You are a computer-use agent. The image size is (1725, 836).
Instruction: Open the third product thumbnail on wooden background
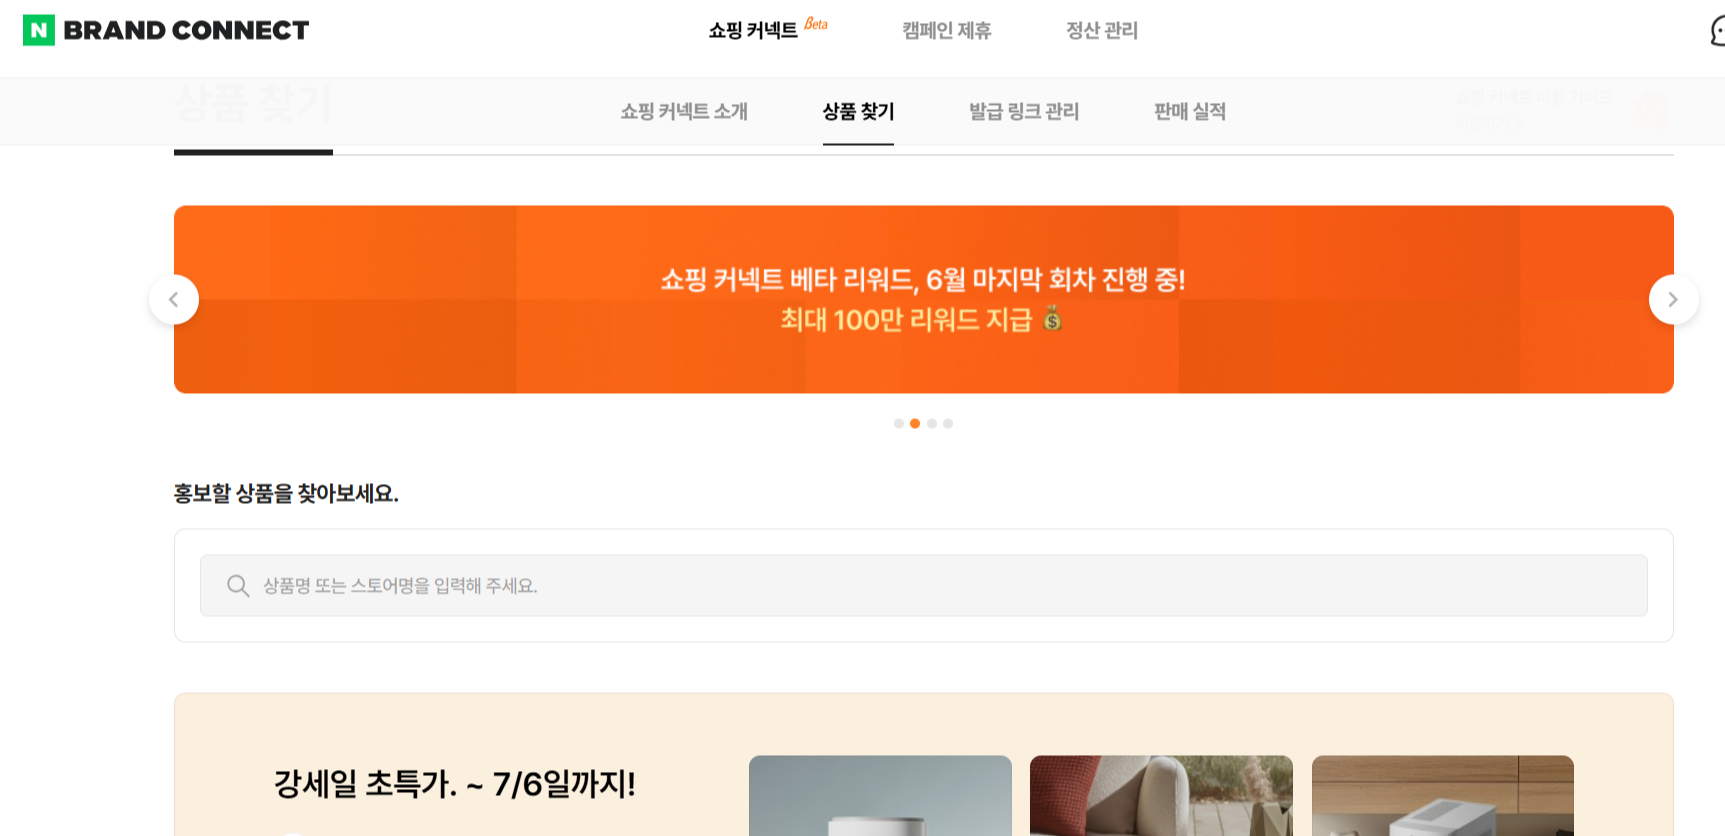(x=1443, y=795)
